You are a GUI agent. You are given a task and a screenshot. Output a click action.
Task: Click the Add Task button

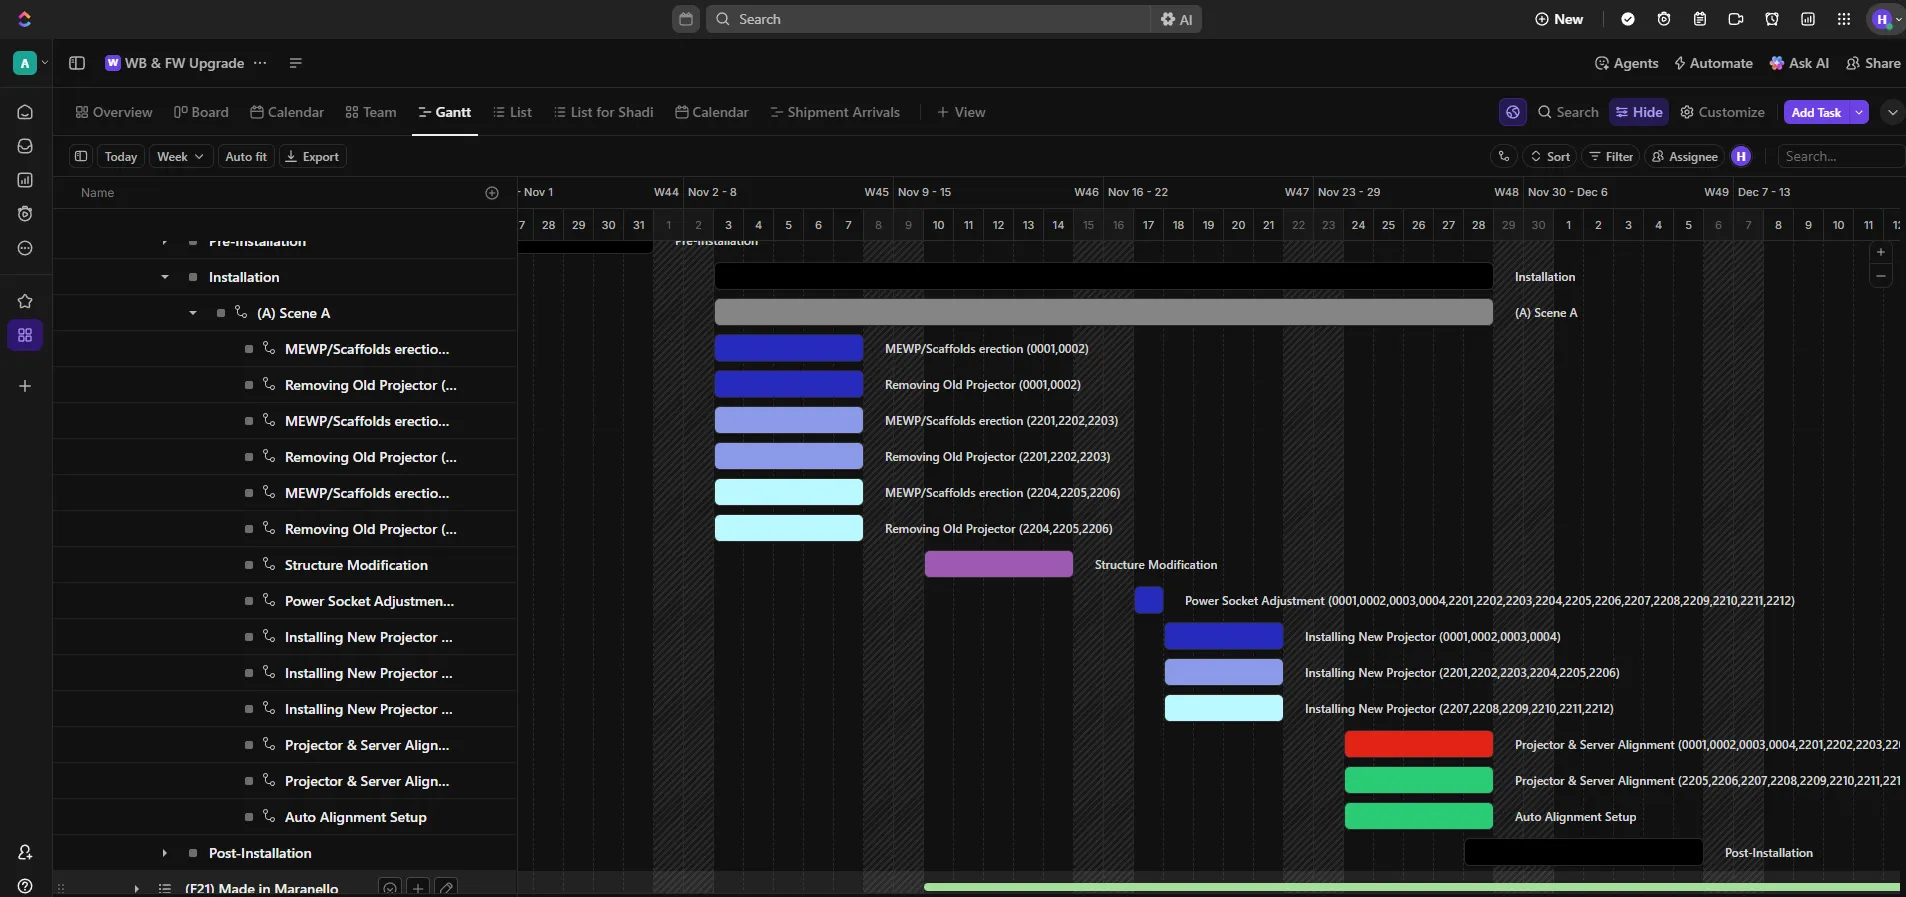1815,112
